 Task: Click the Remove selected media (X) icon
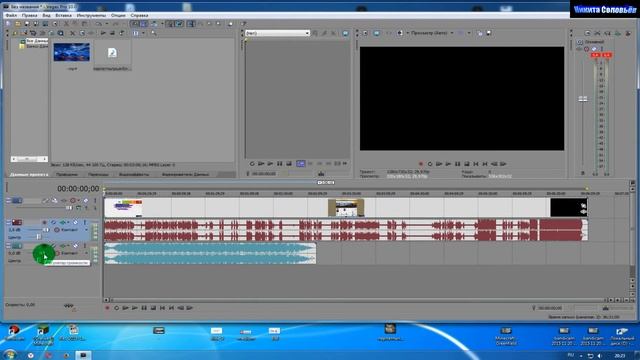point(72,33)
